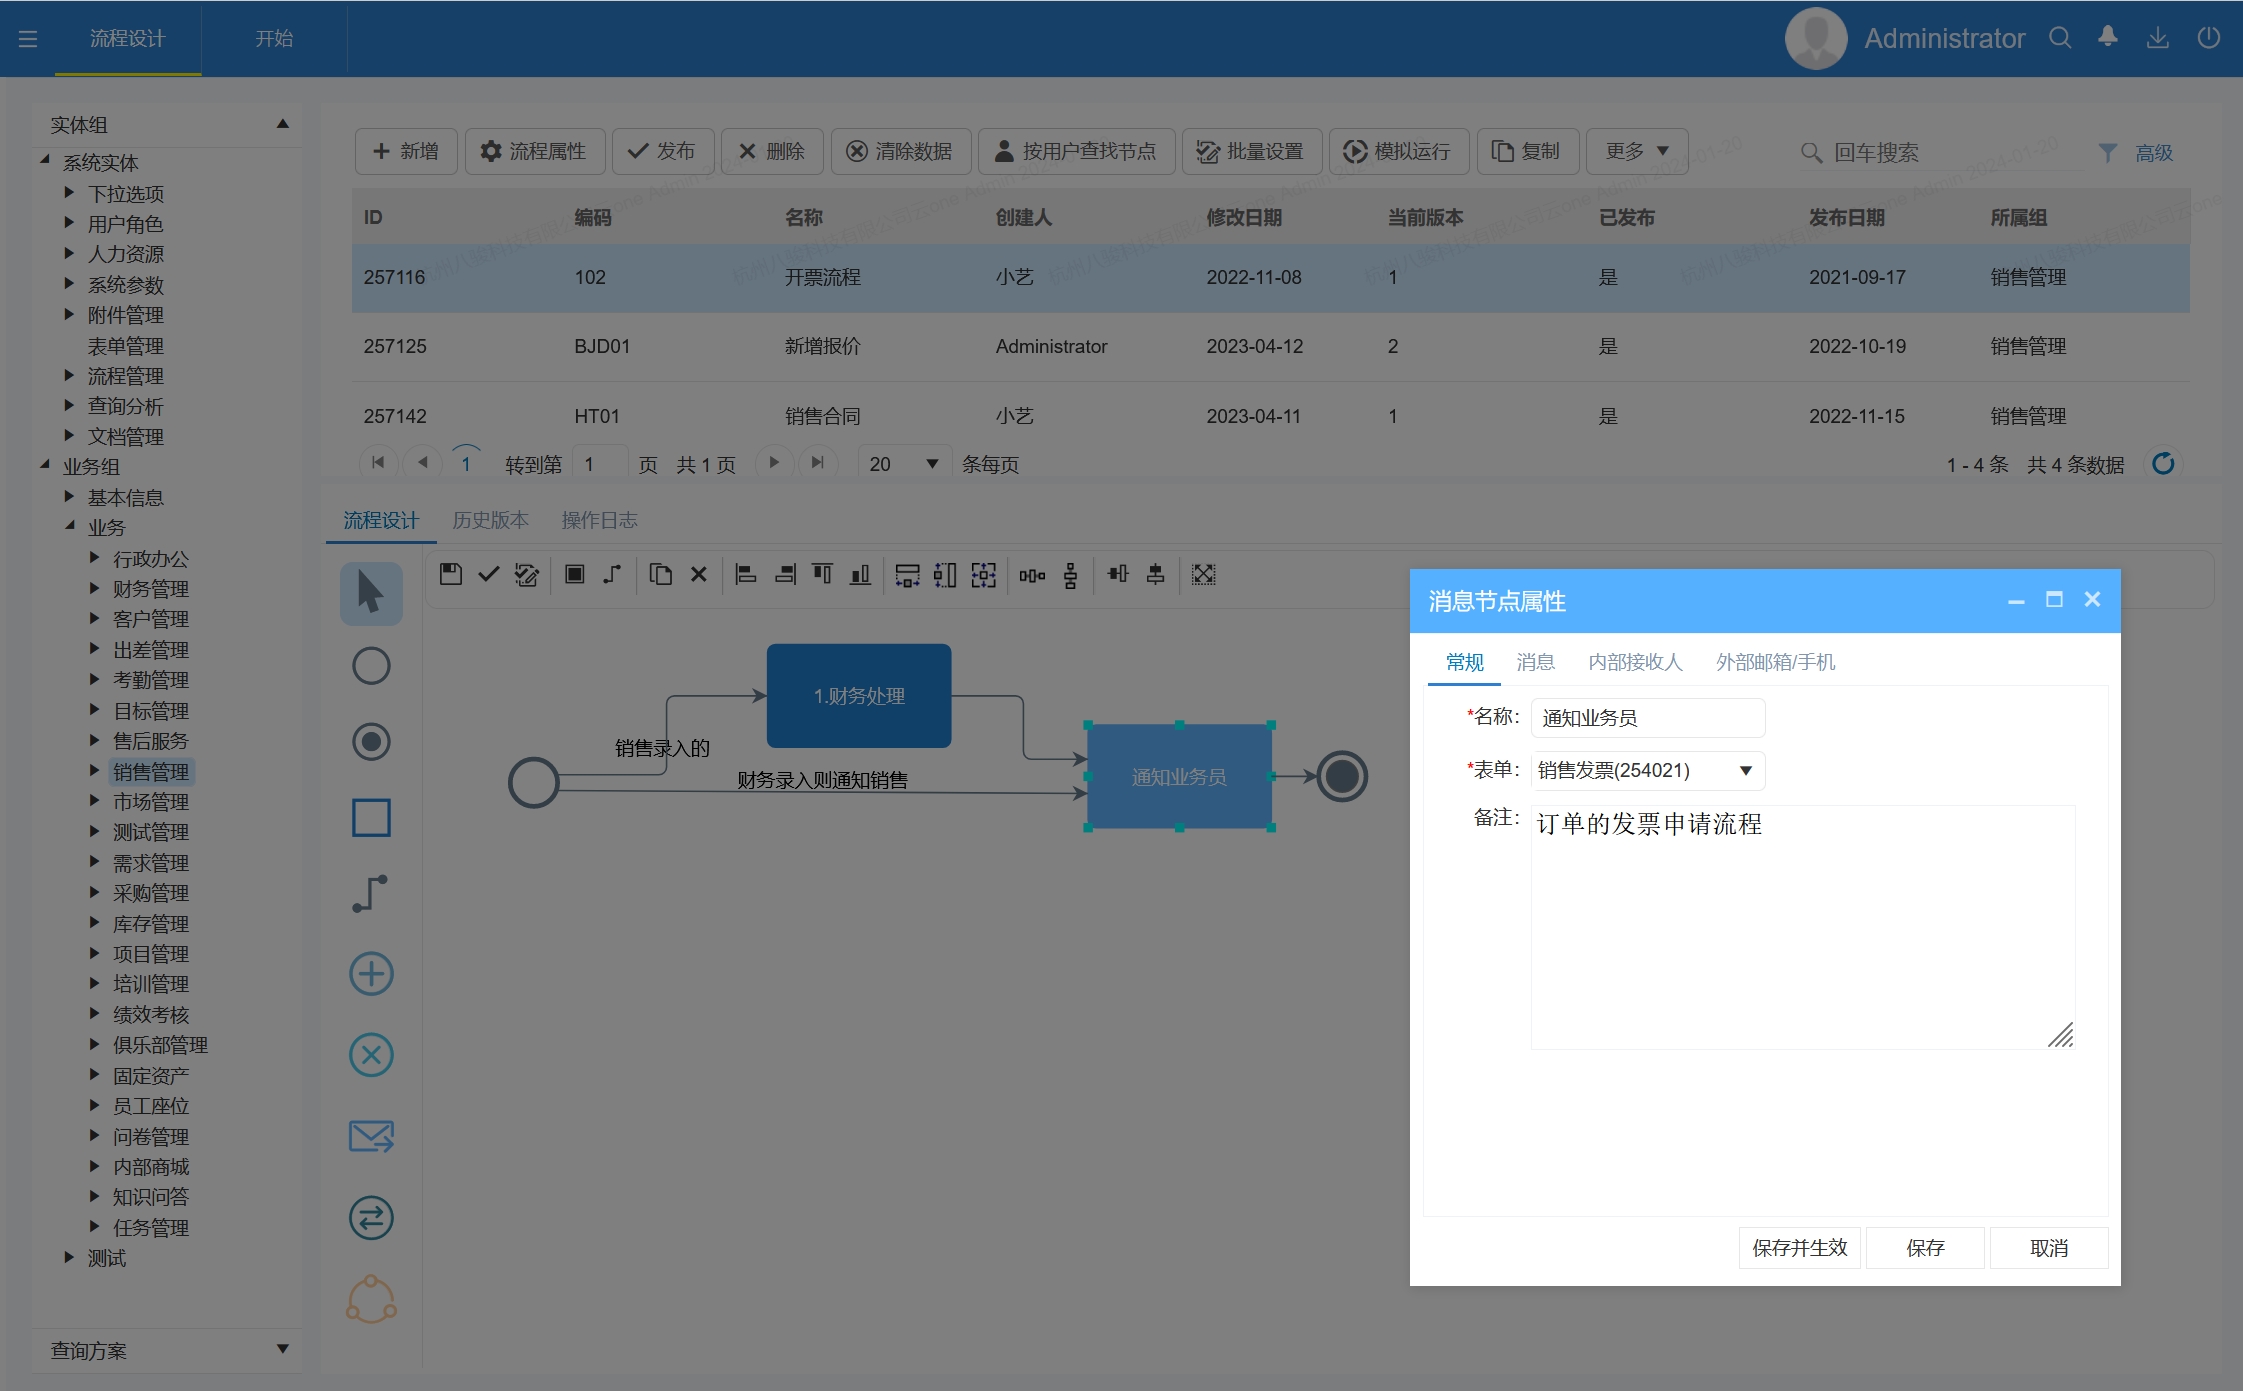Viewport: 2243px width, 1391px height.
Task: Click the save diagram floppy icon
Action: pyautogui.click(x=451, y=574)
